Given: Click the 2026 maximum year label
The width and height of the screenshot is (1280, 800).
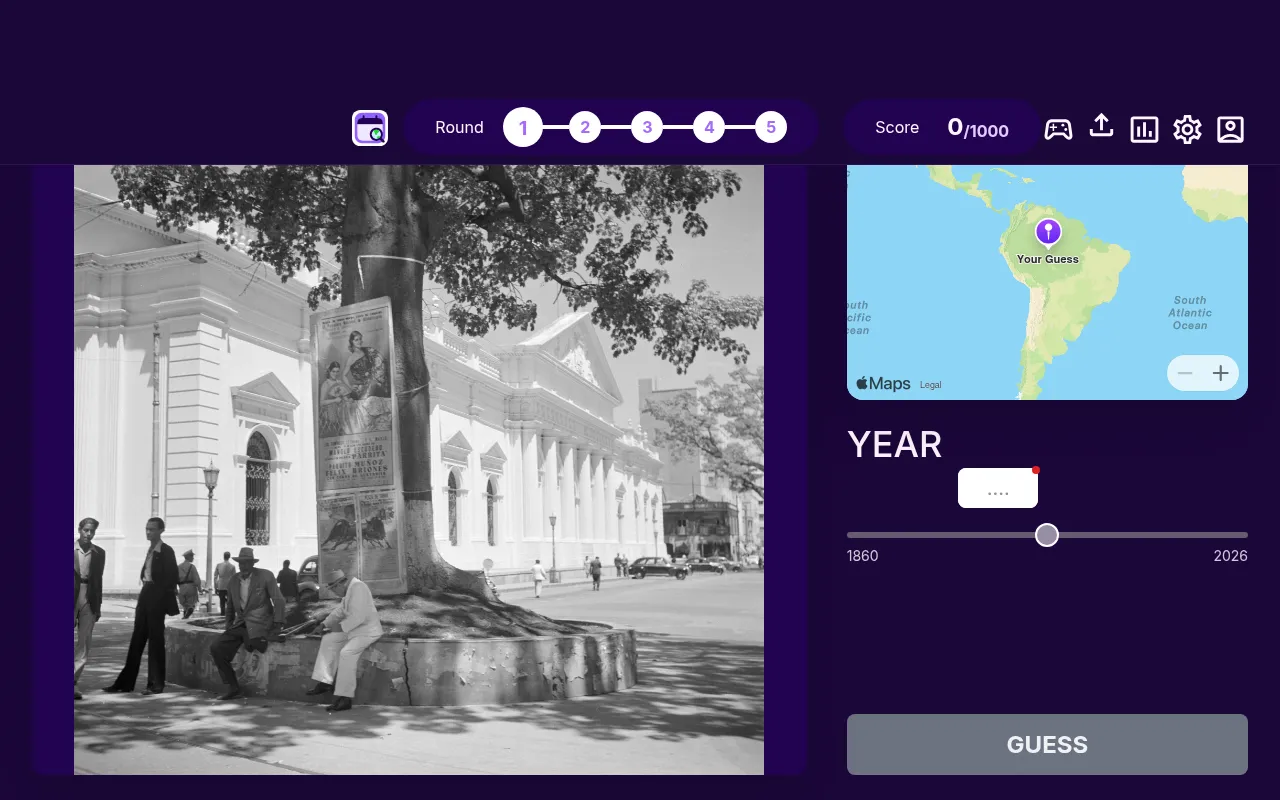Looking at the screenshot, I should coord(1231,556).
